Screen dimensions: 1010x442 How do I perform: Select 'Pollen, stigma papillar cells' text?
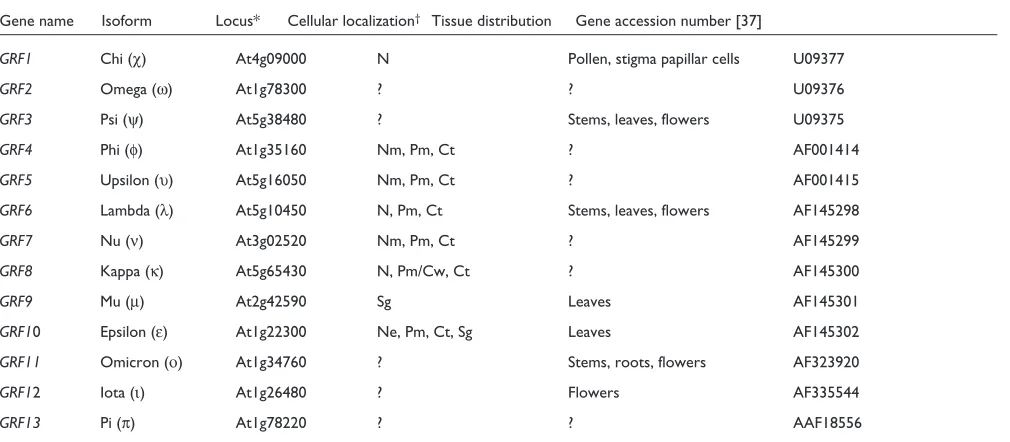coord(654,59)
